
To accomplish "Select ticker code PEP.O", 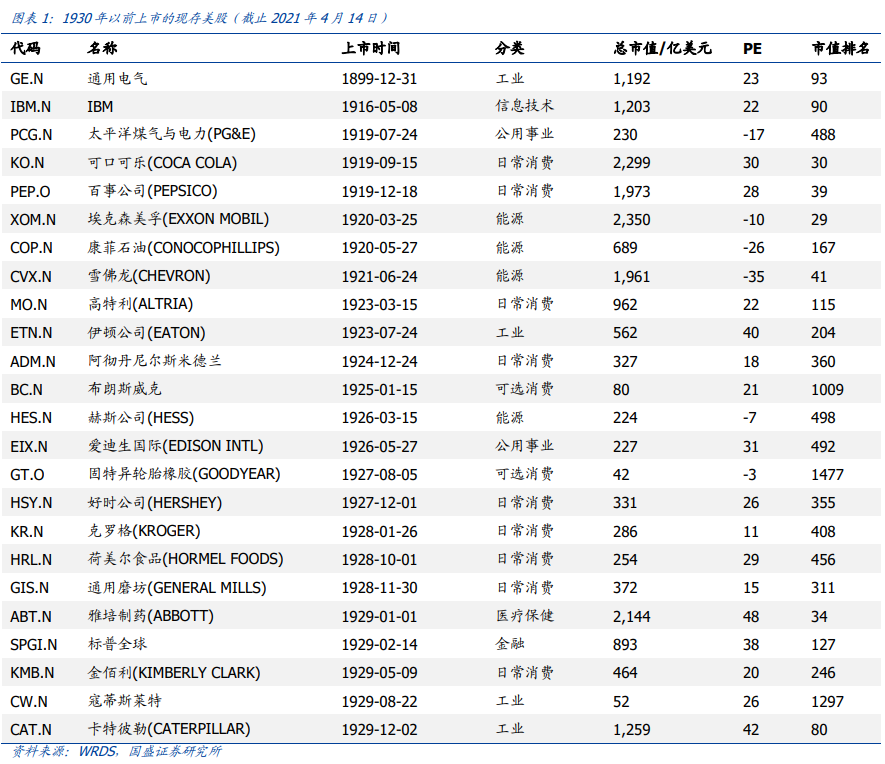I will pyautogui.click(x=30, y=192).
